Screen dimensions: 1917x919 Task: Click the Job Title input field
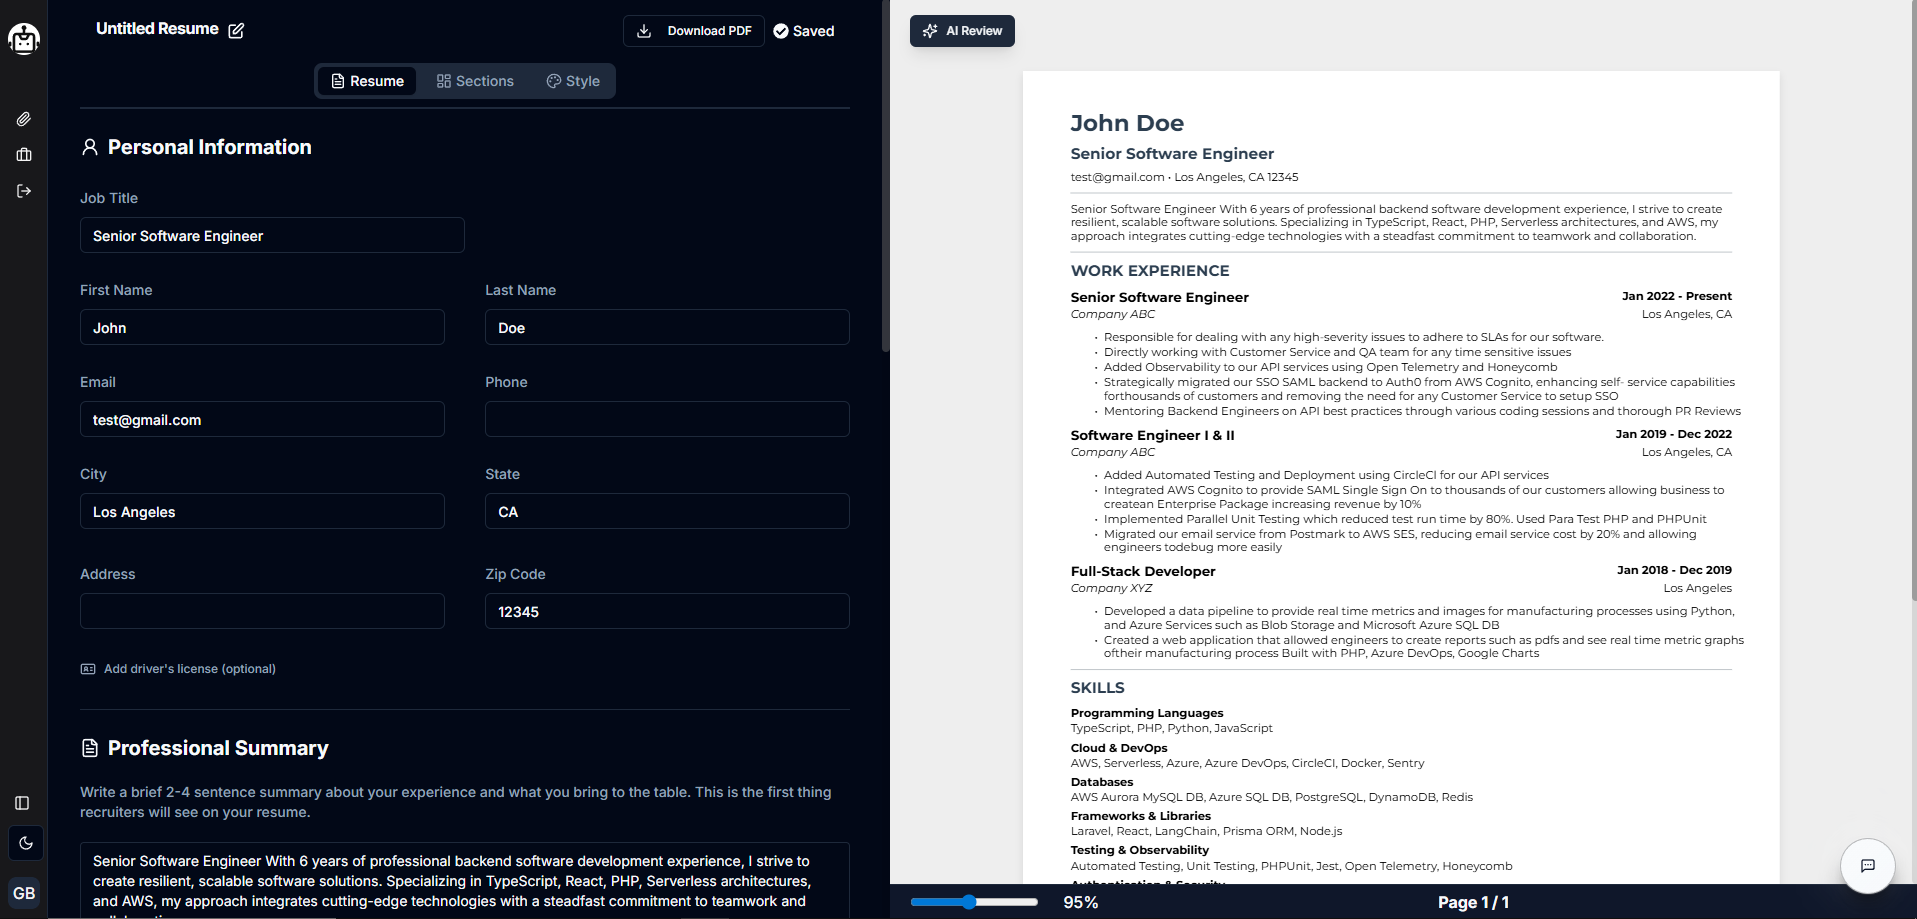click(x=272, y=235)
